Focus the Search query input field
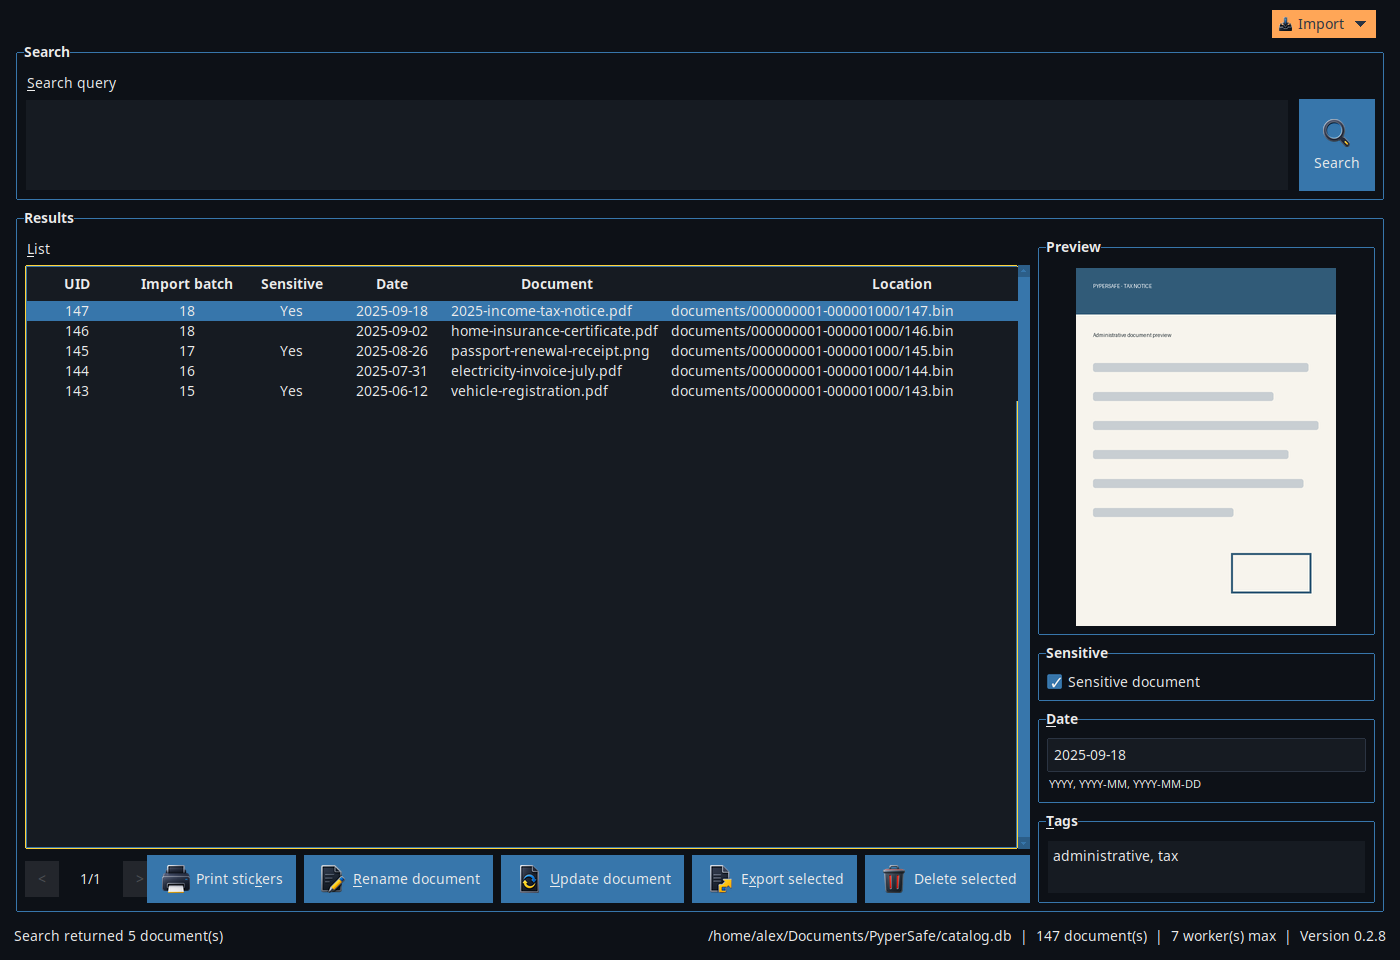This screenshot has width=1400, height=960. pyautogui.click(x=657, y=145)
